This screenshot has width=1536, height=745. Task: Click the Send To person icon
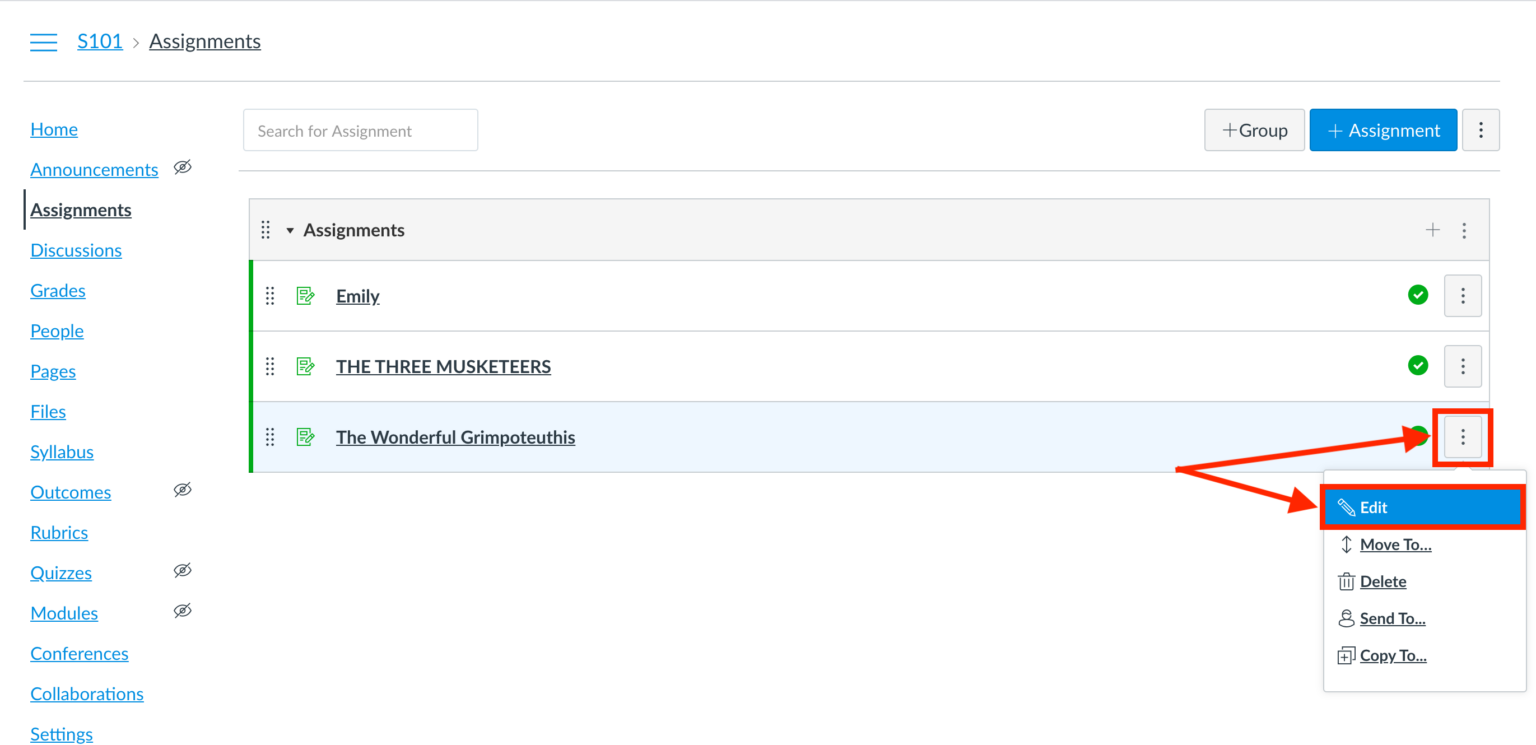point(1346,619)
